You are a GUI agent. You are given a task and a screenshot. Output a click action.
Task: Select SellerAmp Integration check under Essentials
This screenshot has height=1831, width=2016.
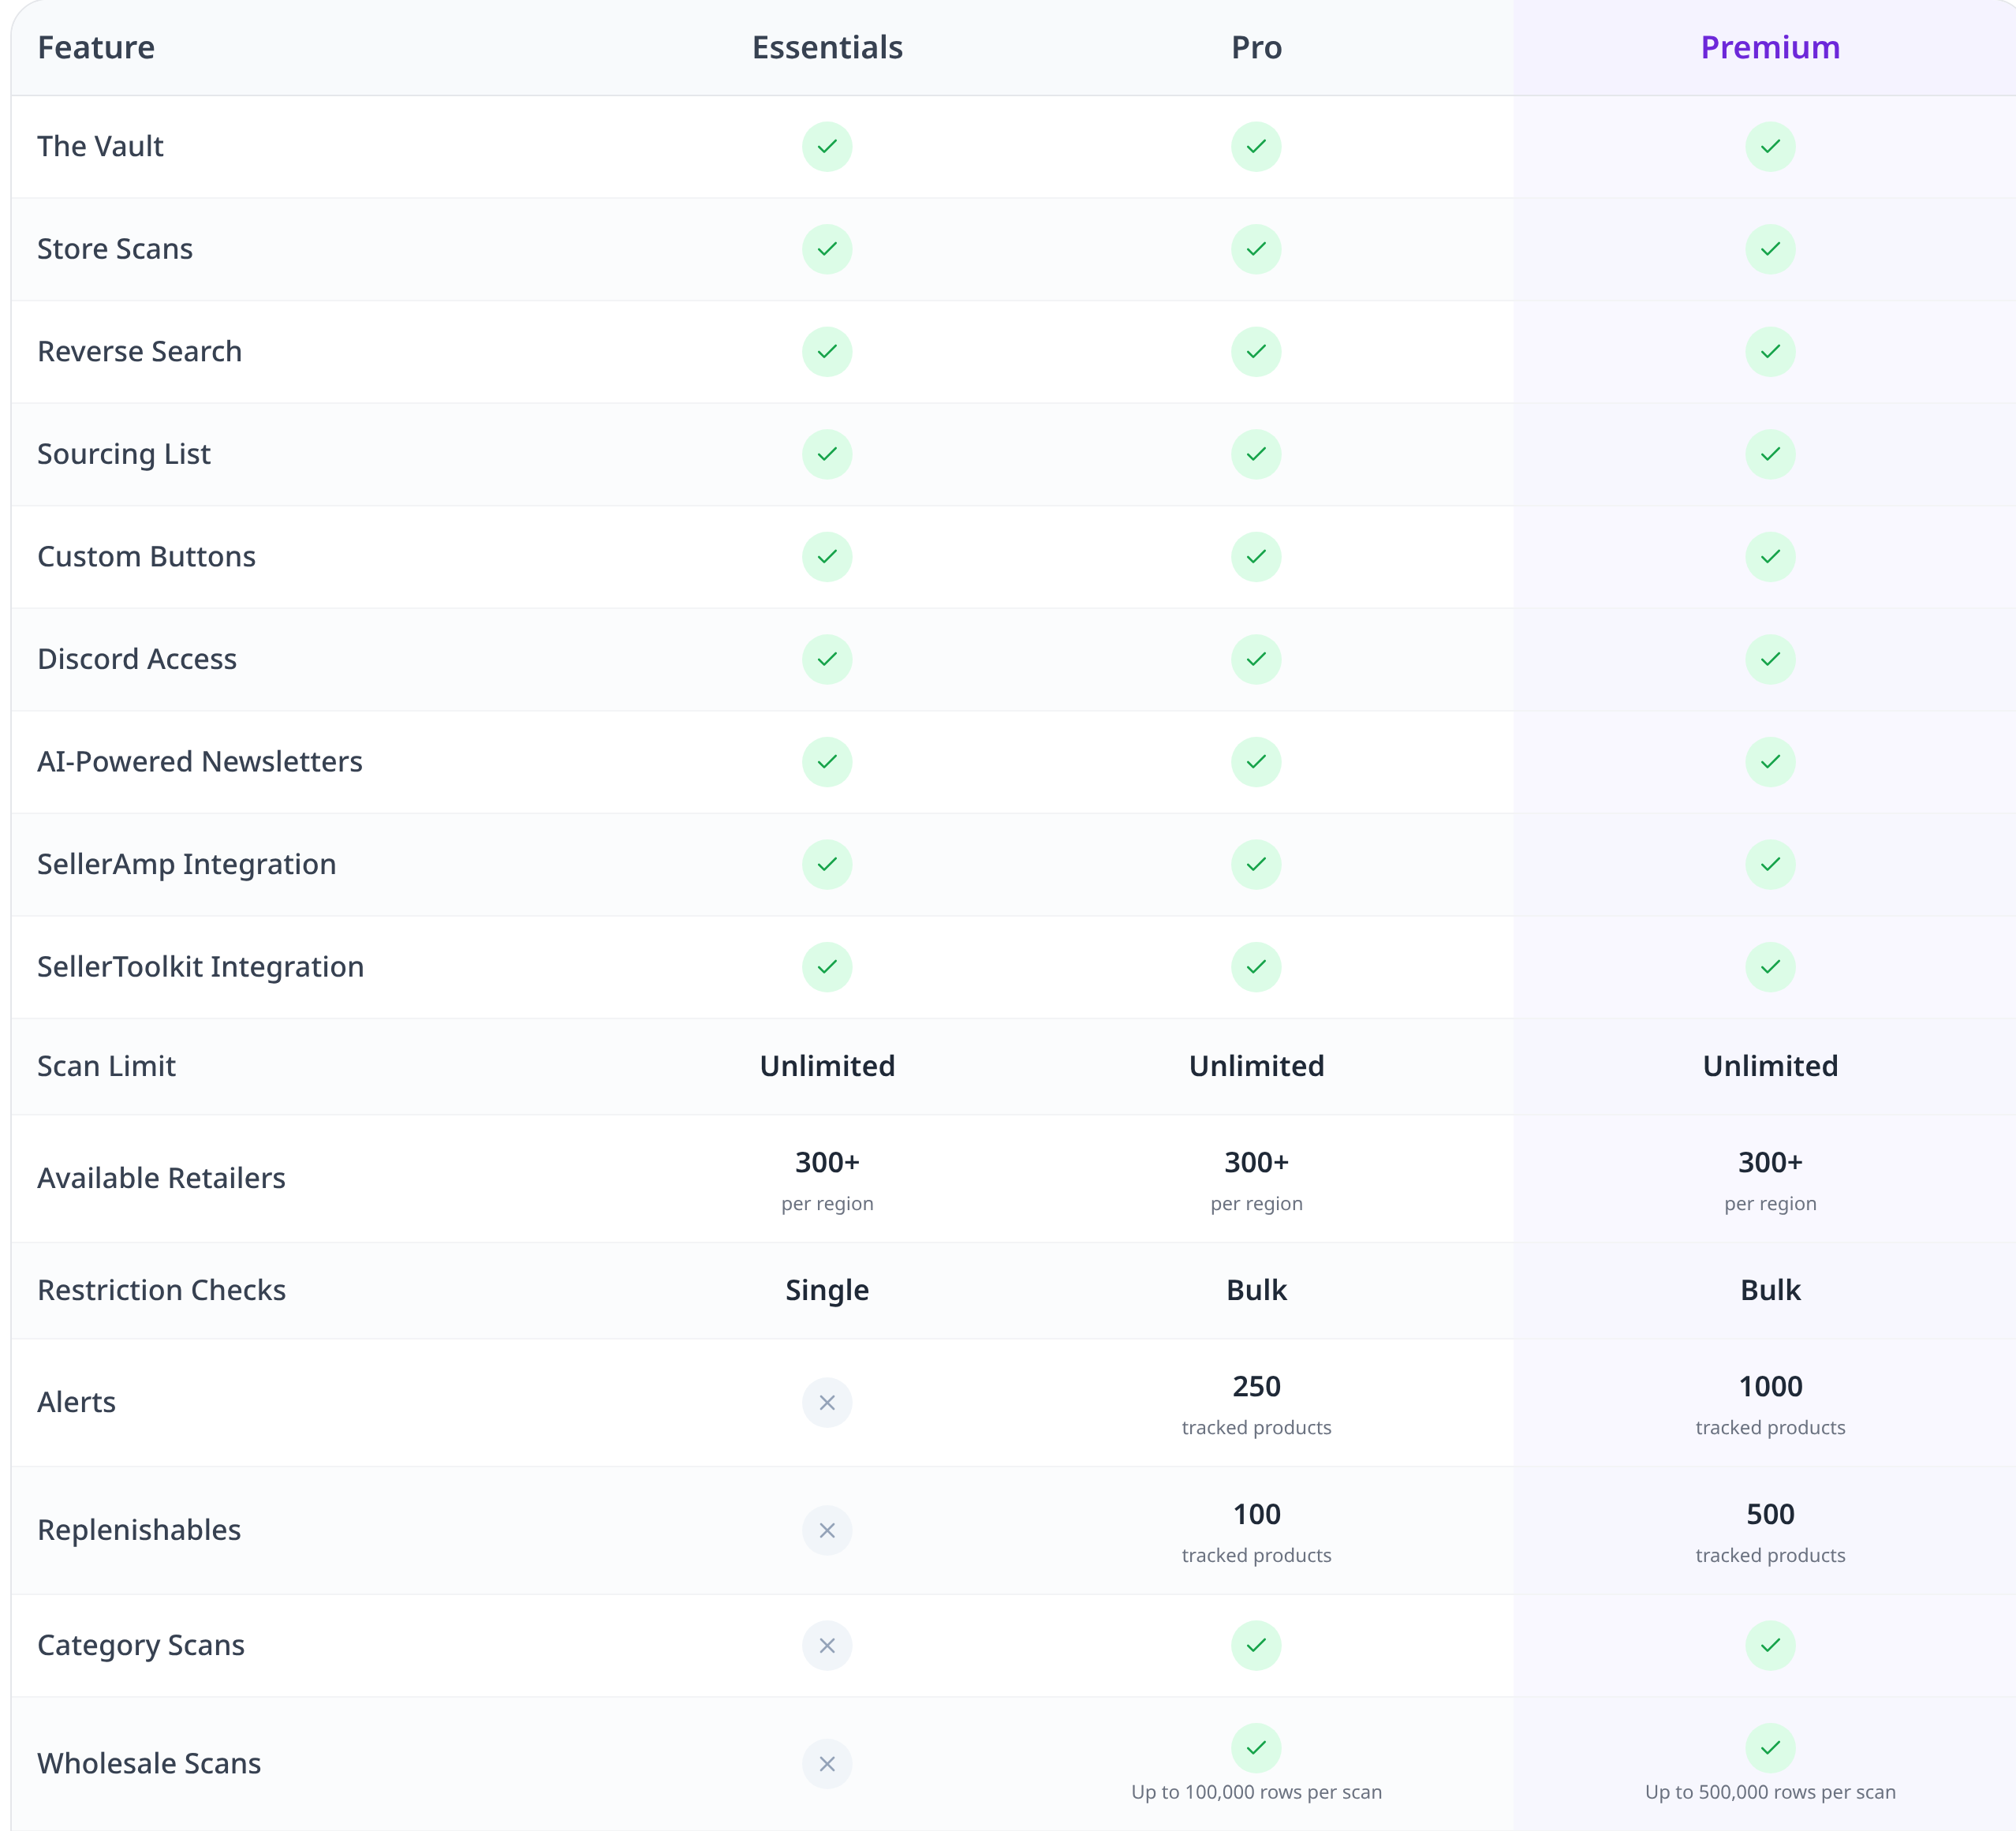827,864
